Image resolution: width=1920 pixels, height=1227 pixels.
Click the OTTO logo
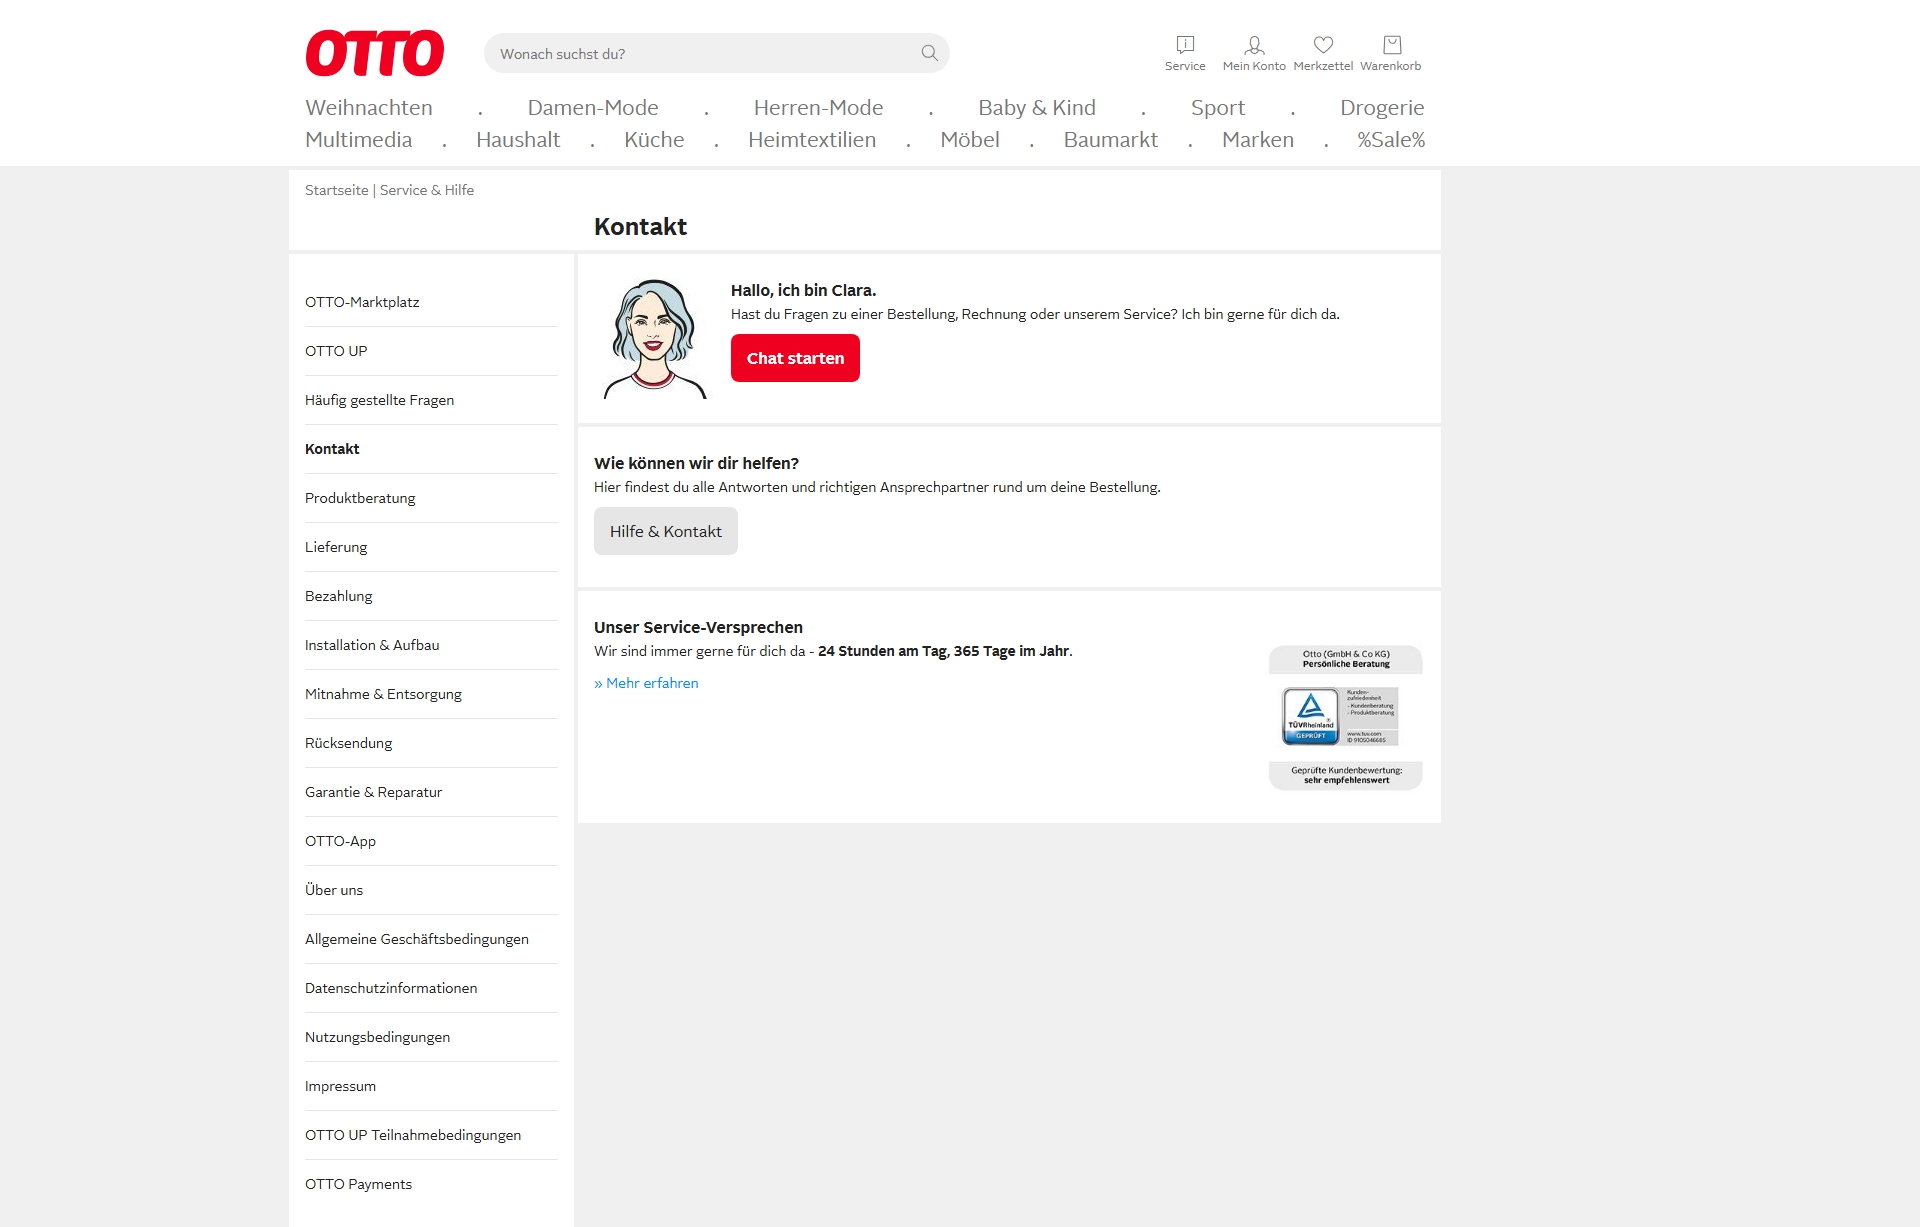click(x=375, y=53)
